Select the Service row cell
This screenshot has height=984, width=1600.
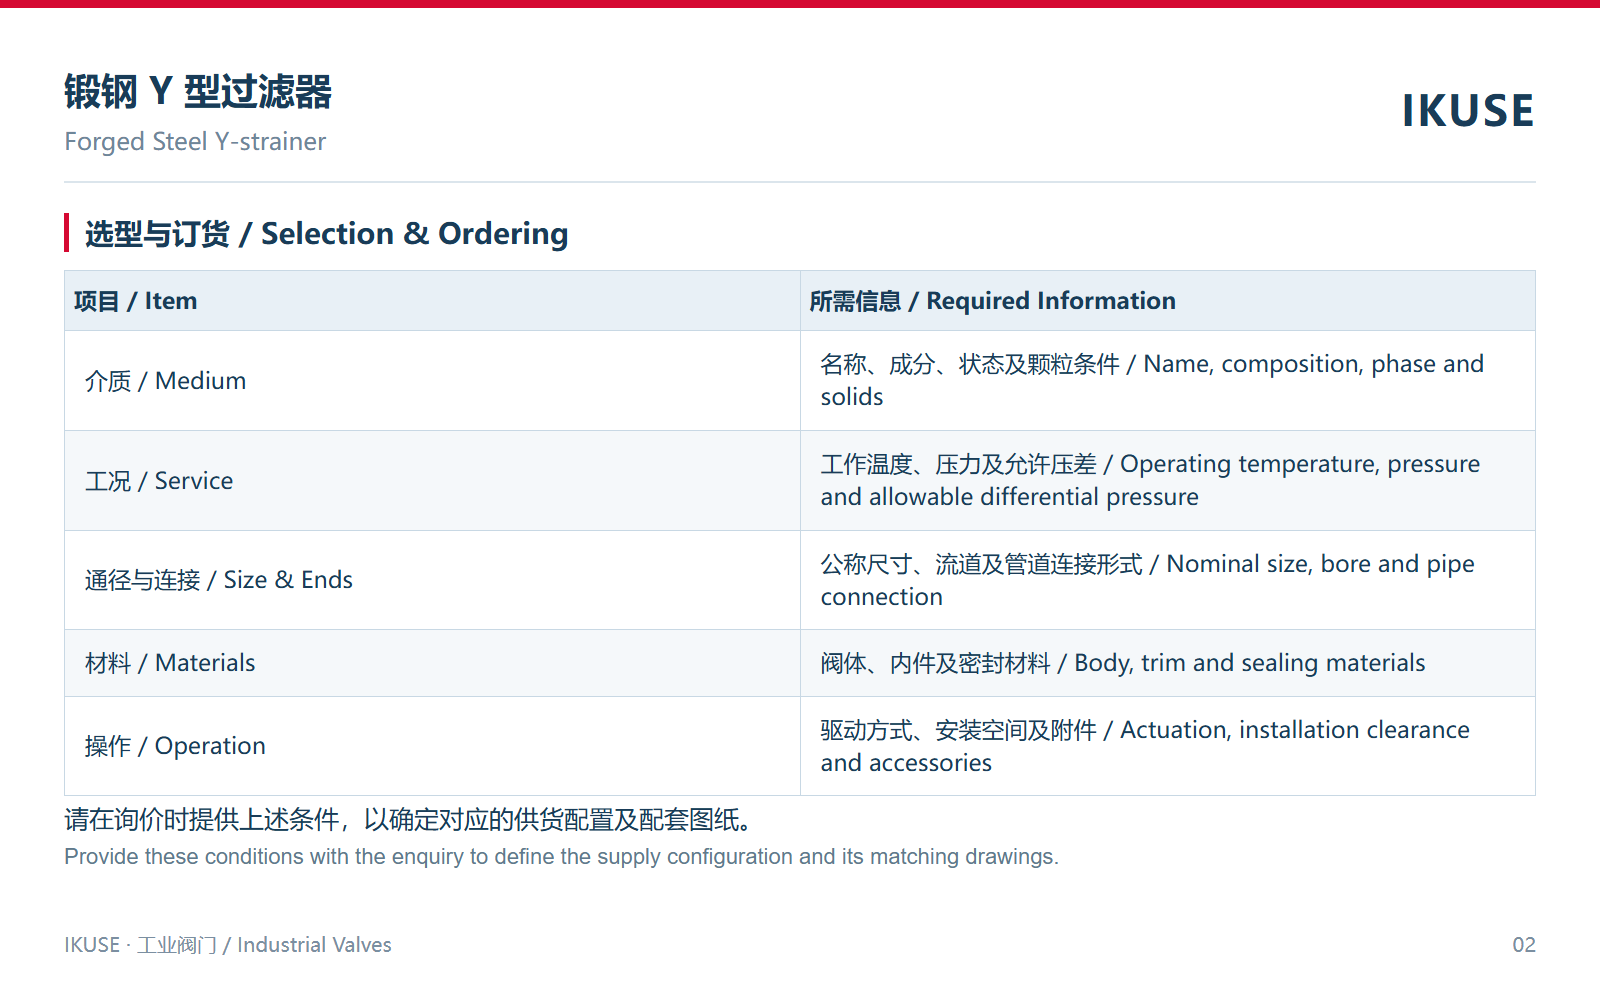coord(432,481)
